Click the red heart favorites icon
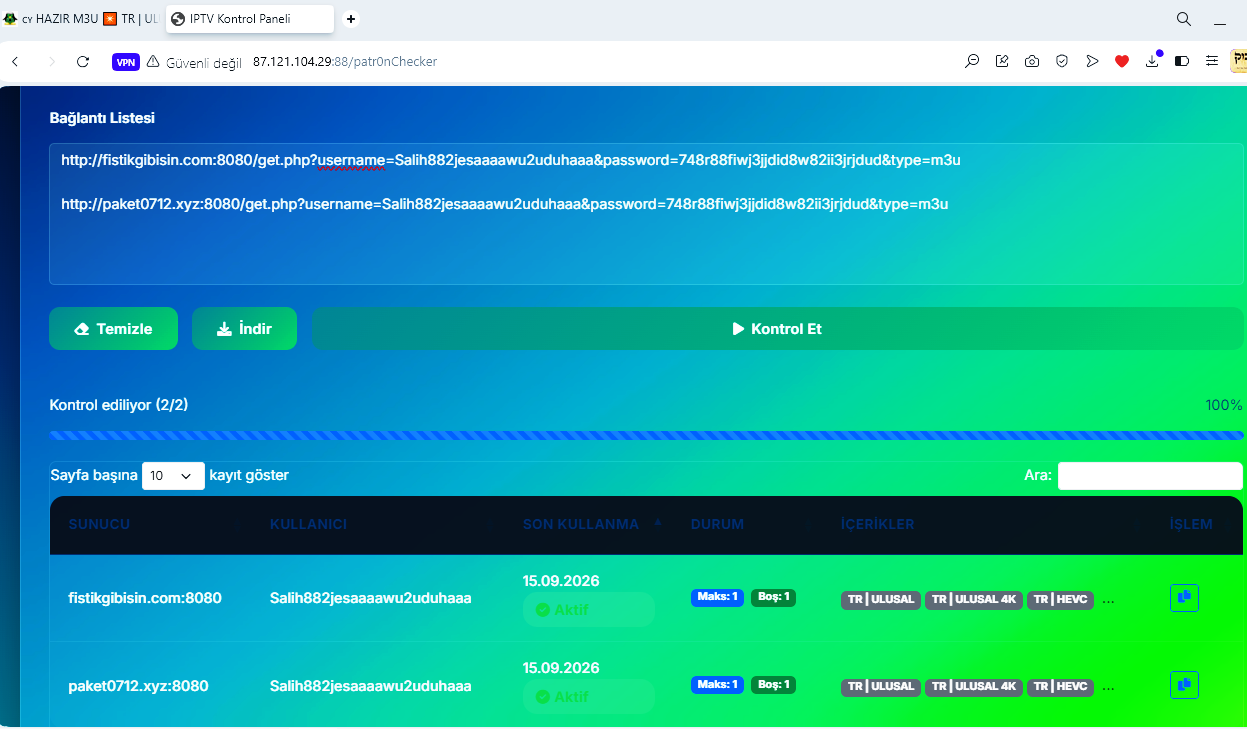Image resolution: width=1247 pixels, height=729 pixels. click(1122, 61)
